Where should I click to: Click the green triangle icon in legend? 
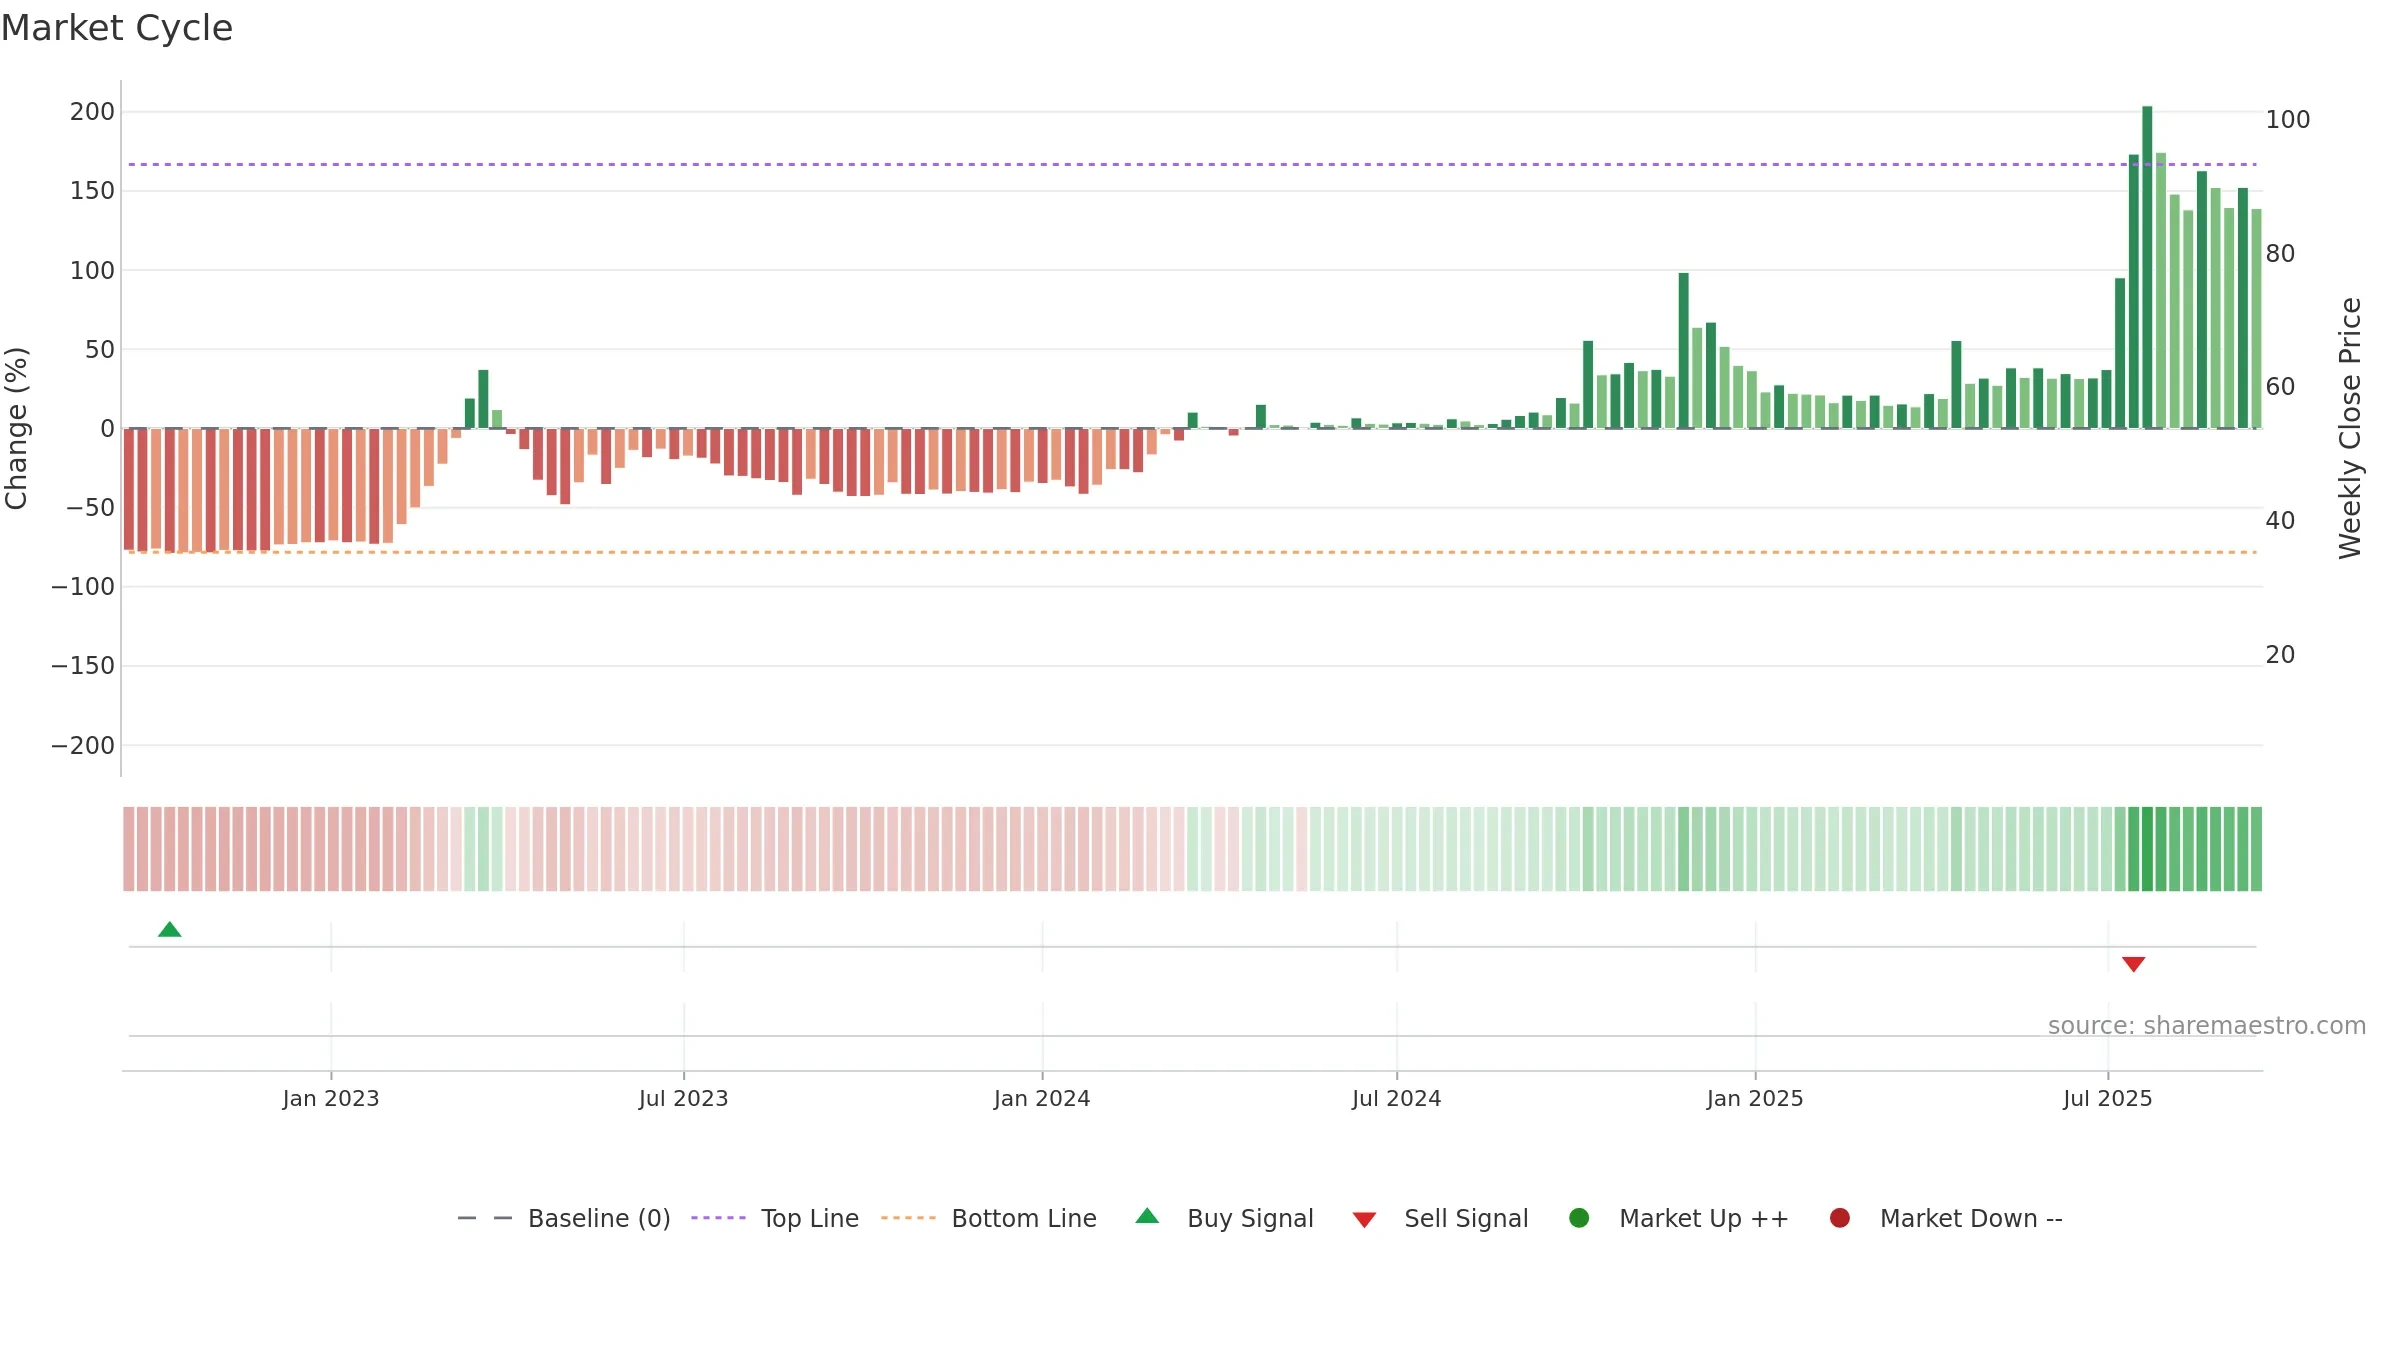(x=1147, y=1216)
